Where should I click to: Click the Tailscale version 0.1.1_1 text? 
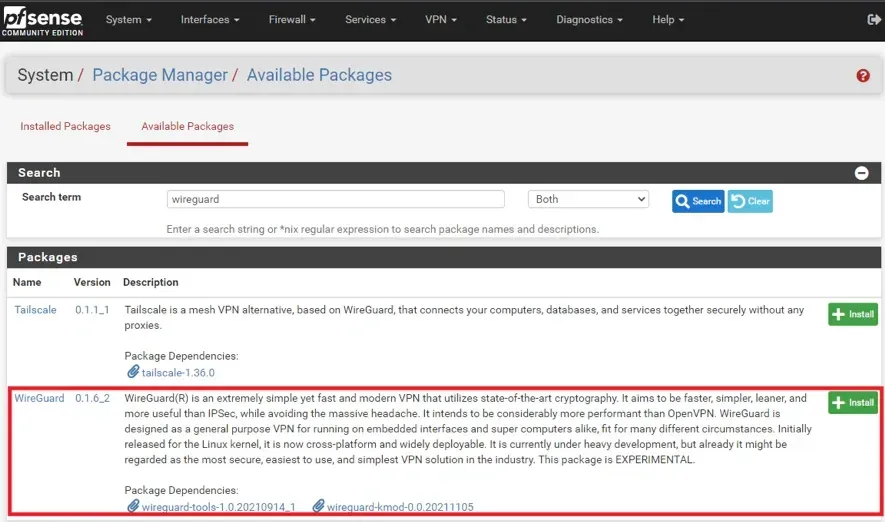click(x=92, y=310)
